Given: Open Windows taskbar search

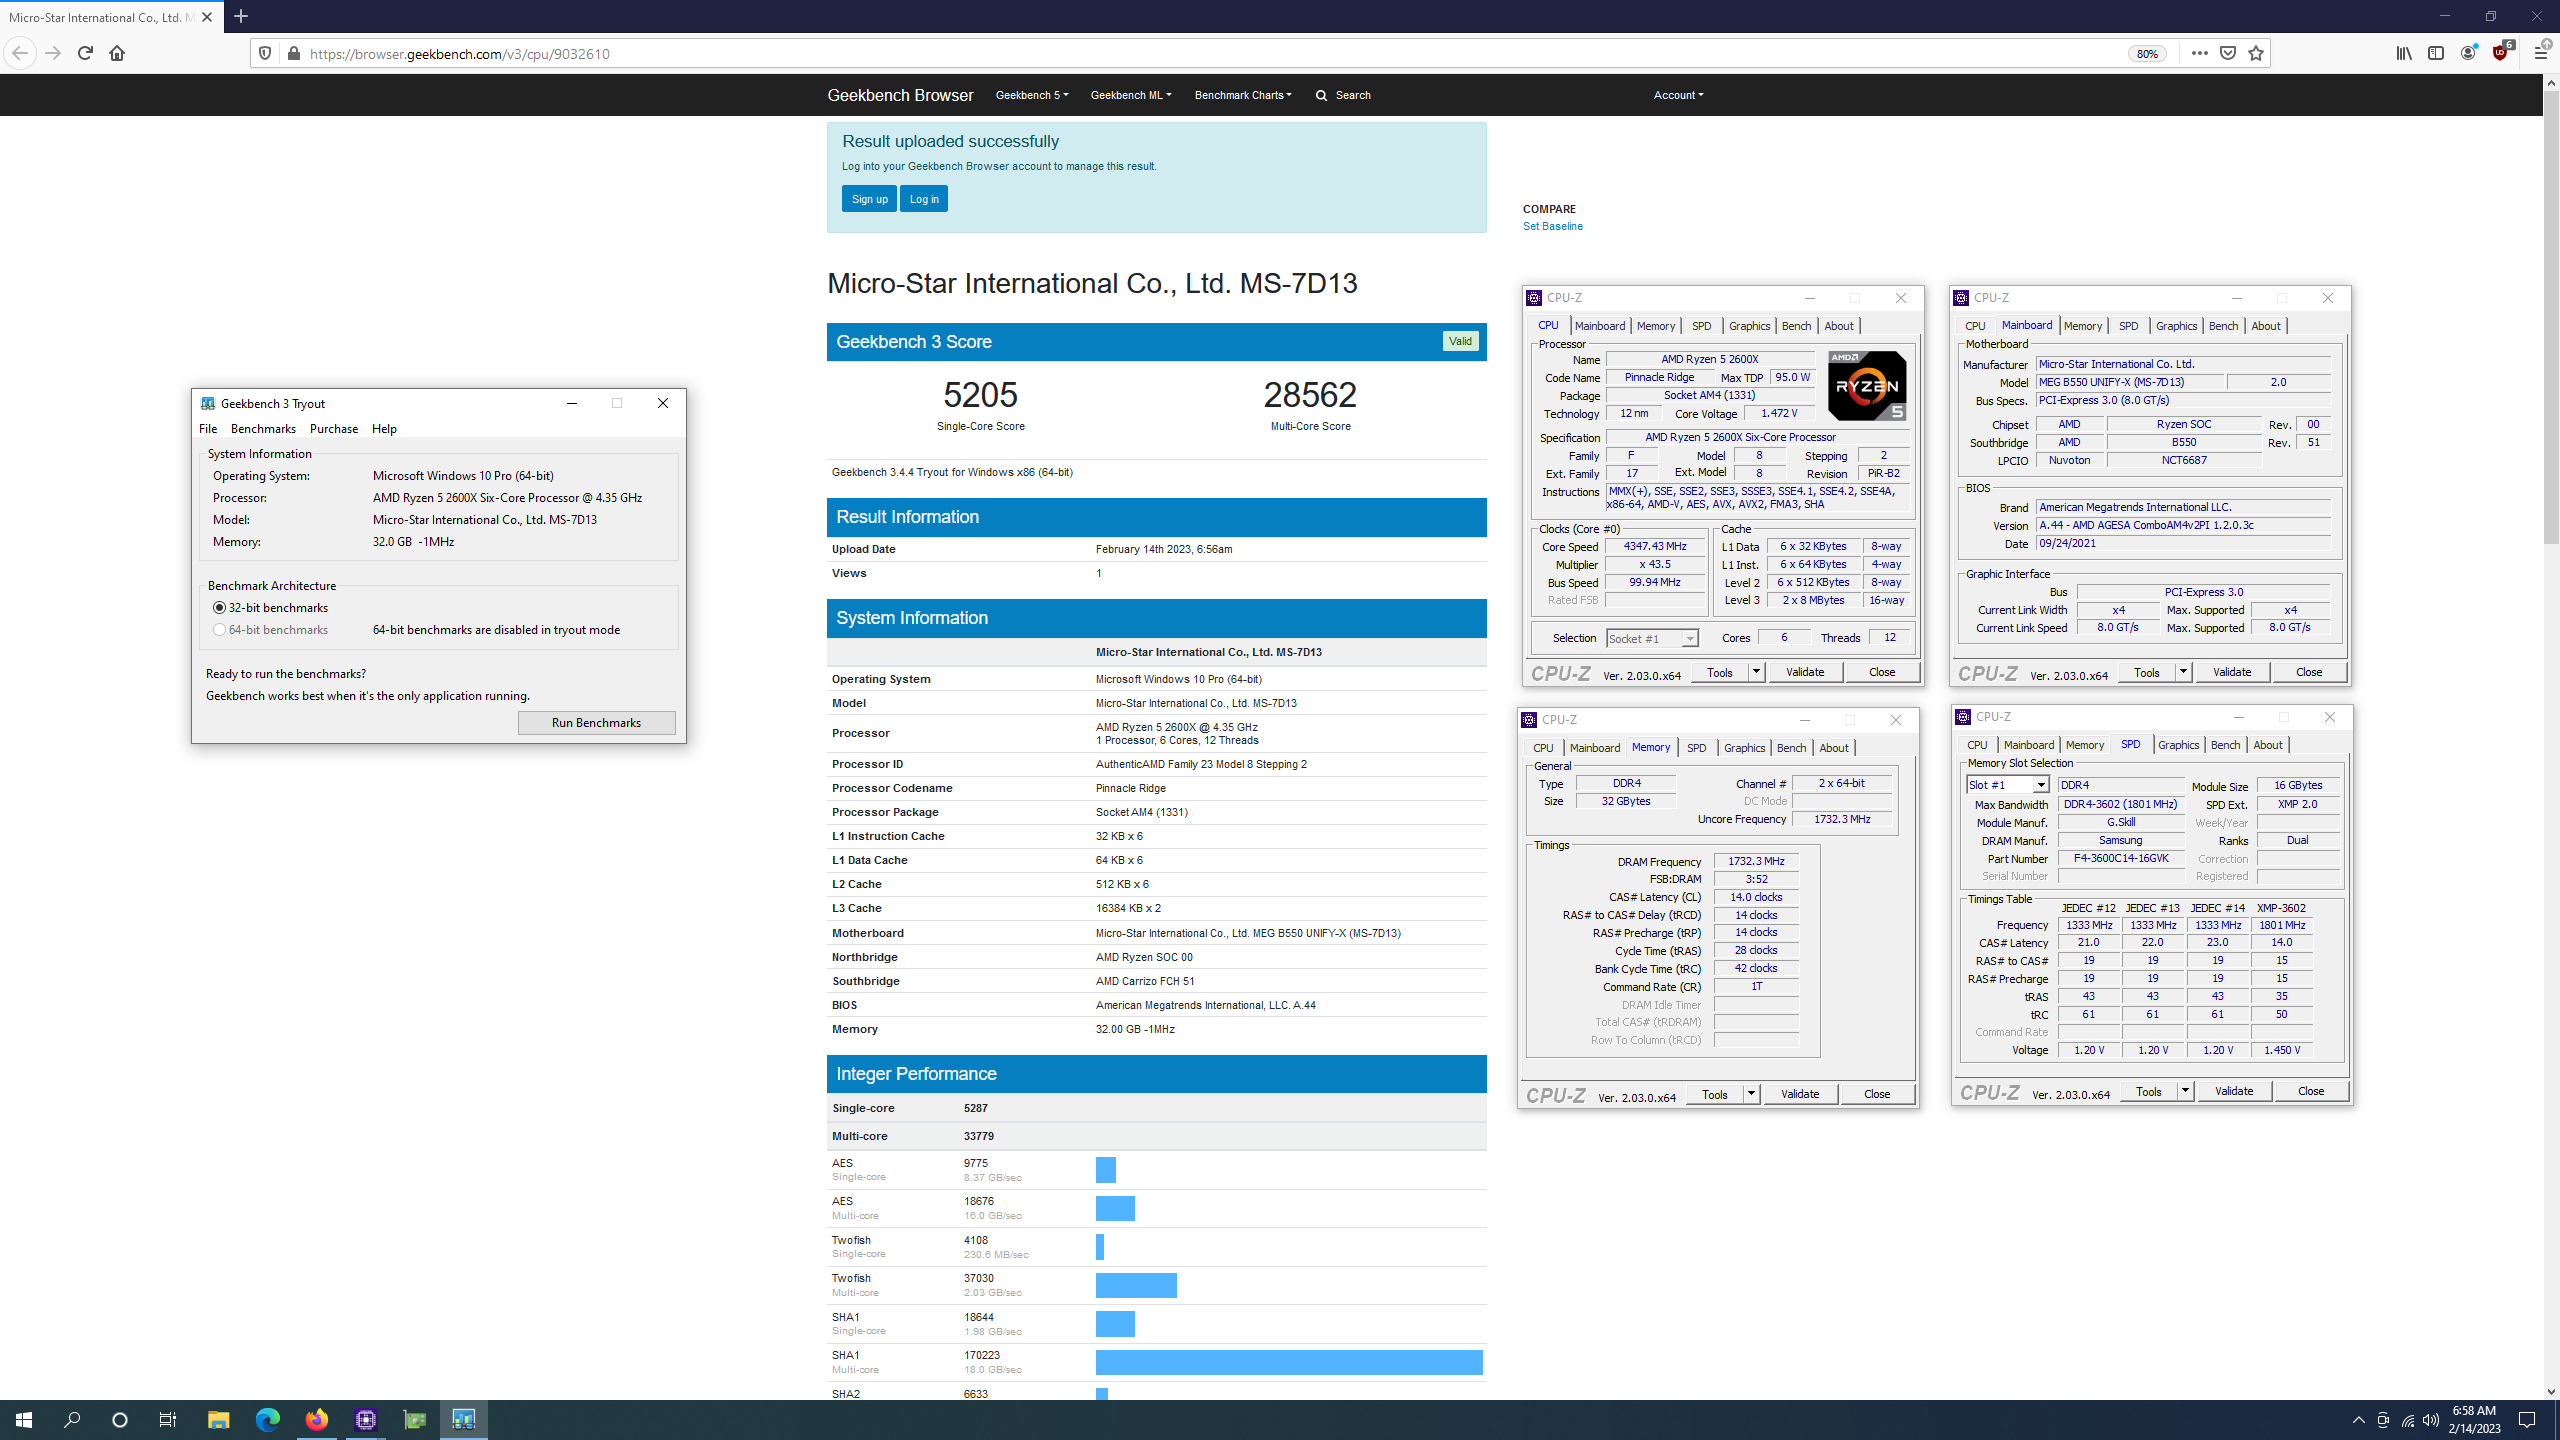Looking at the screenshot, I should pos(72,1419).
